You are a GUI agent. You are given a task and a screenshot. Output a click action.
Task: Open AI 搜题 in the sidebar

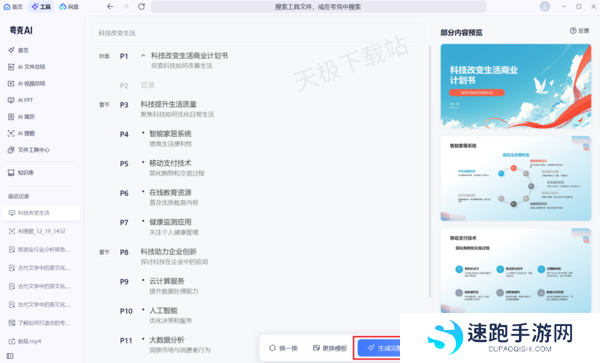(x=21, y=133)
